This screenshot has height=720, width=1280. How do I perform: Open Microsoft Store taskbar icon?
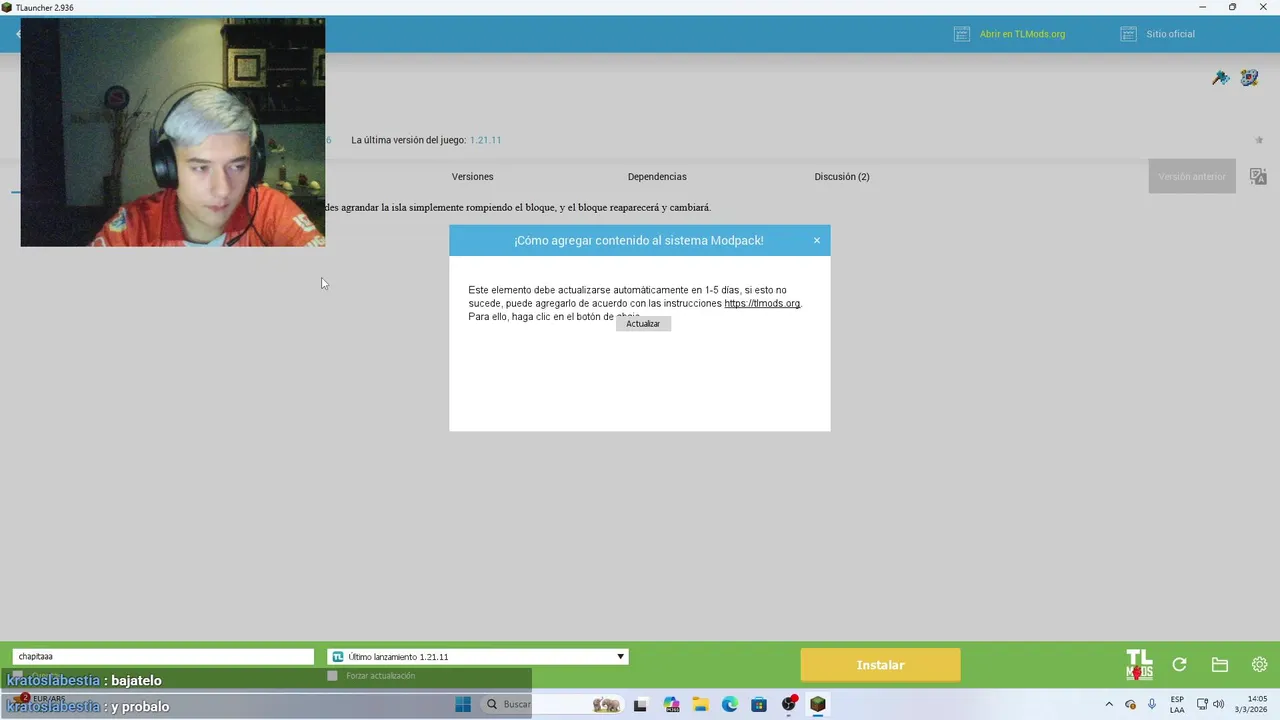pyautogui.click(x=759, y=704)
